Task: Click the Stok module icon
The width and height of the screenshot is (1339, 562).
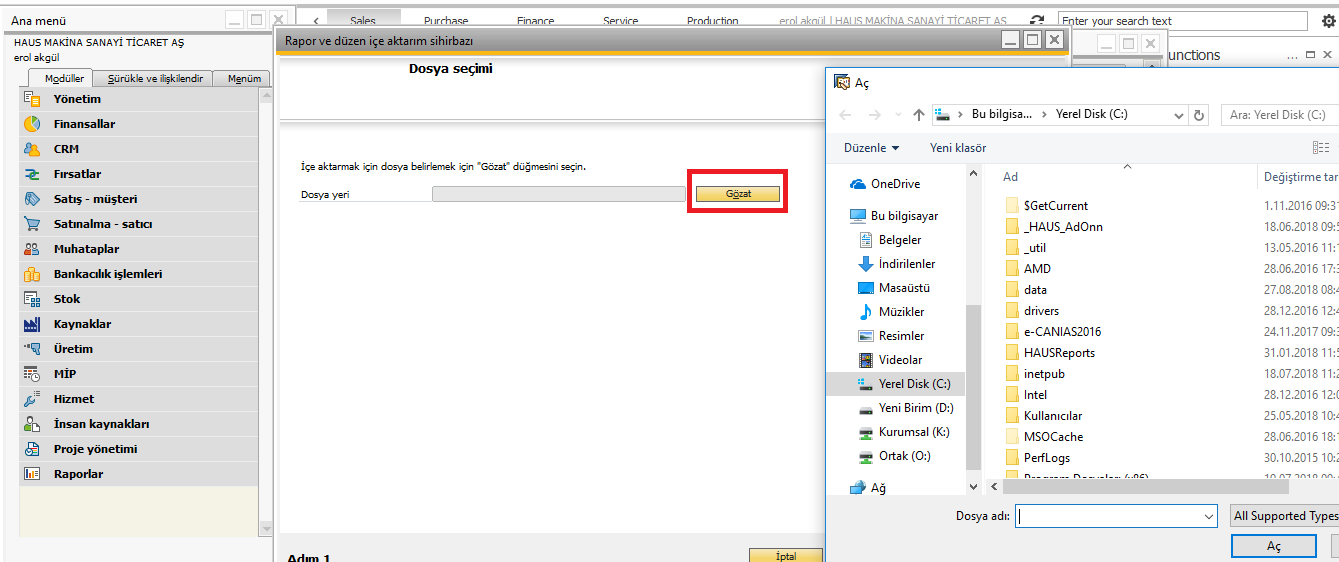Action: [x=32, y=299]
